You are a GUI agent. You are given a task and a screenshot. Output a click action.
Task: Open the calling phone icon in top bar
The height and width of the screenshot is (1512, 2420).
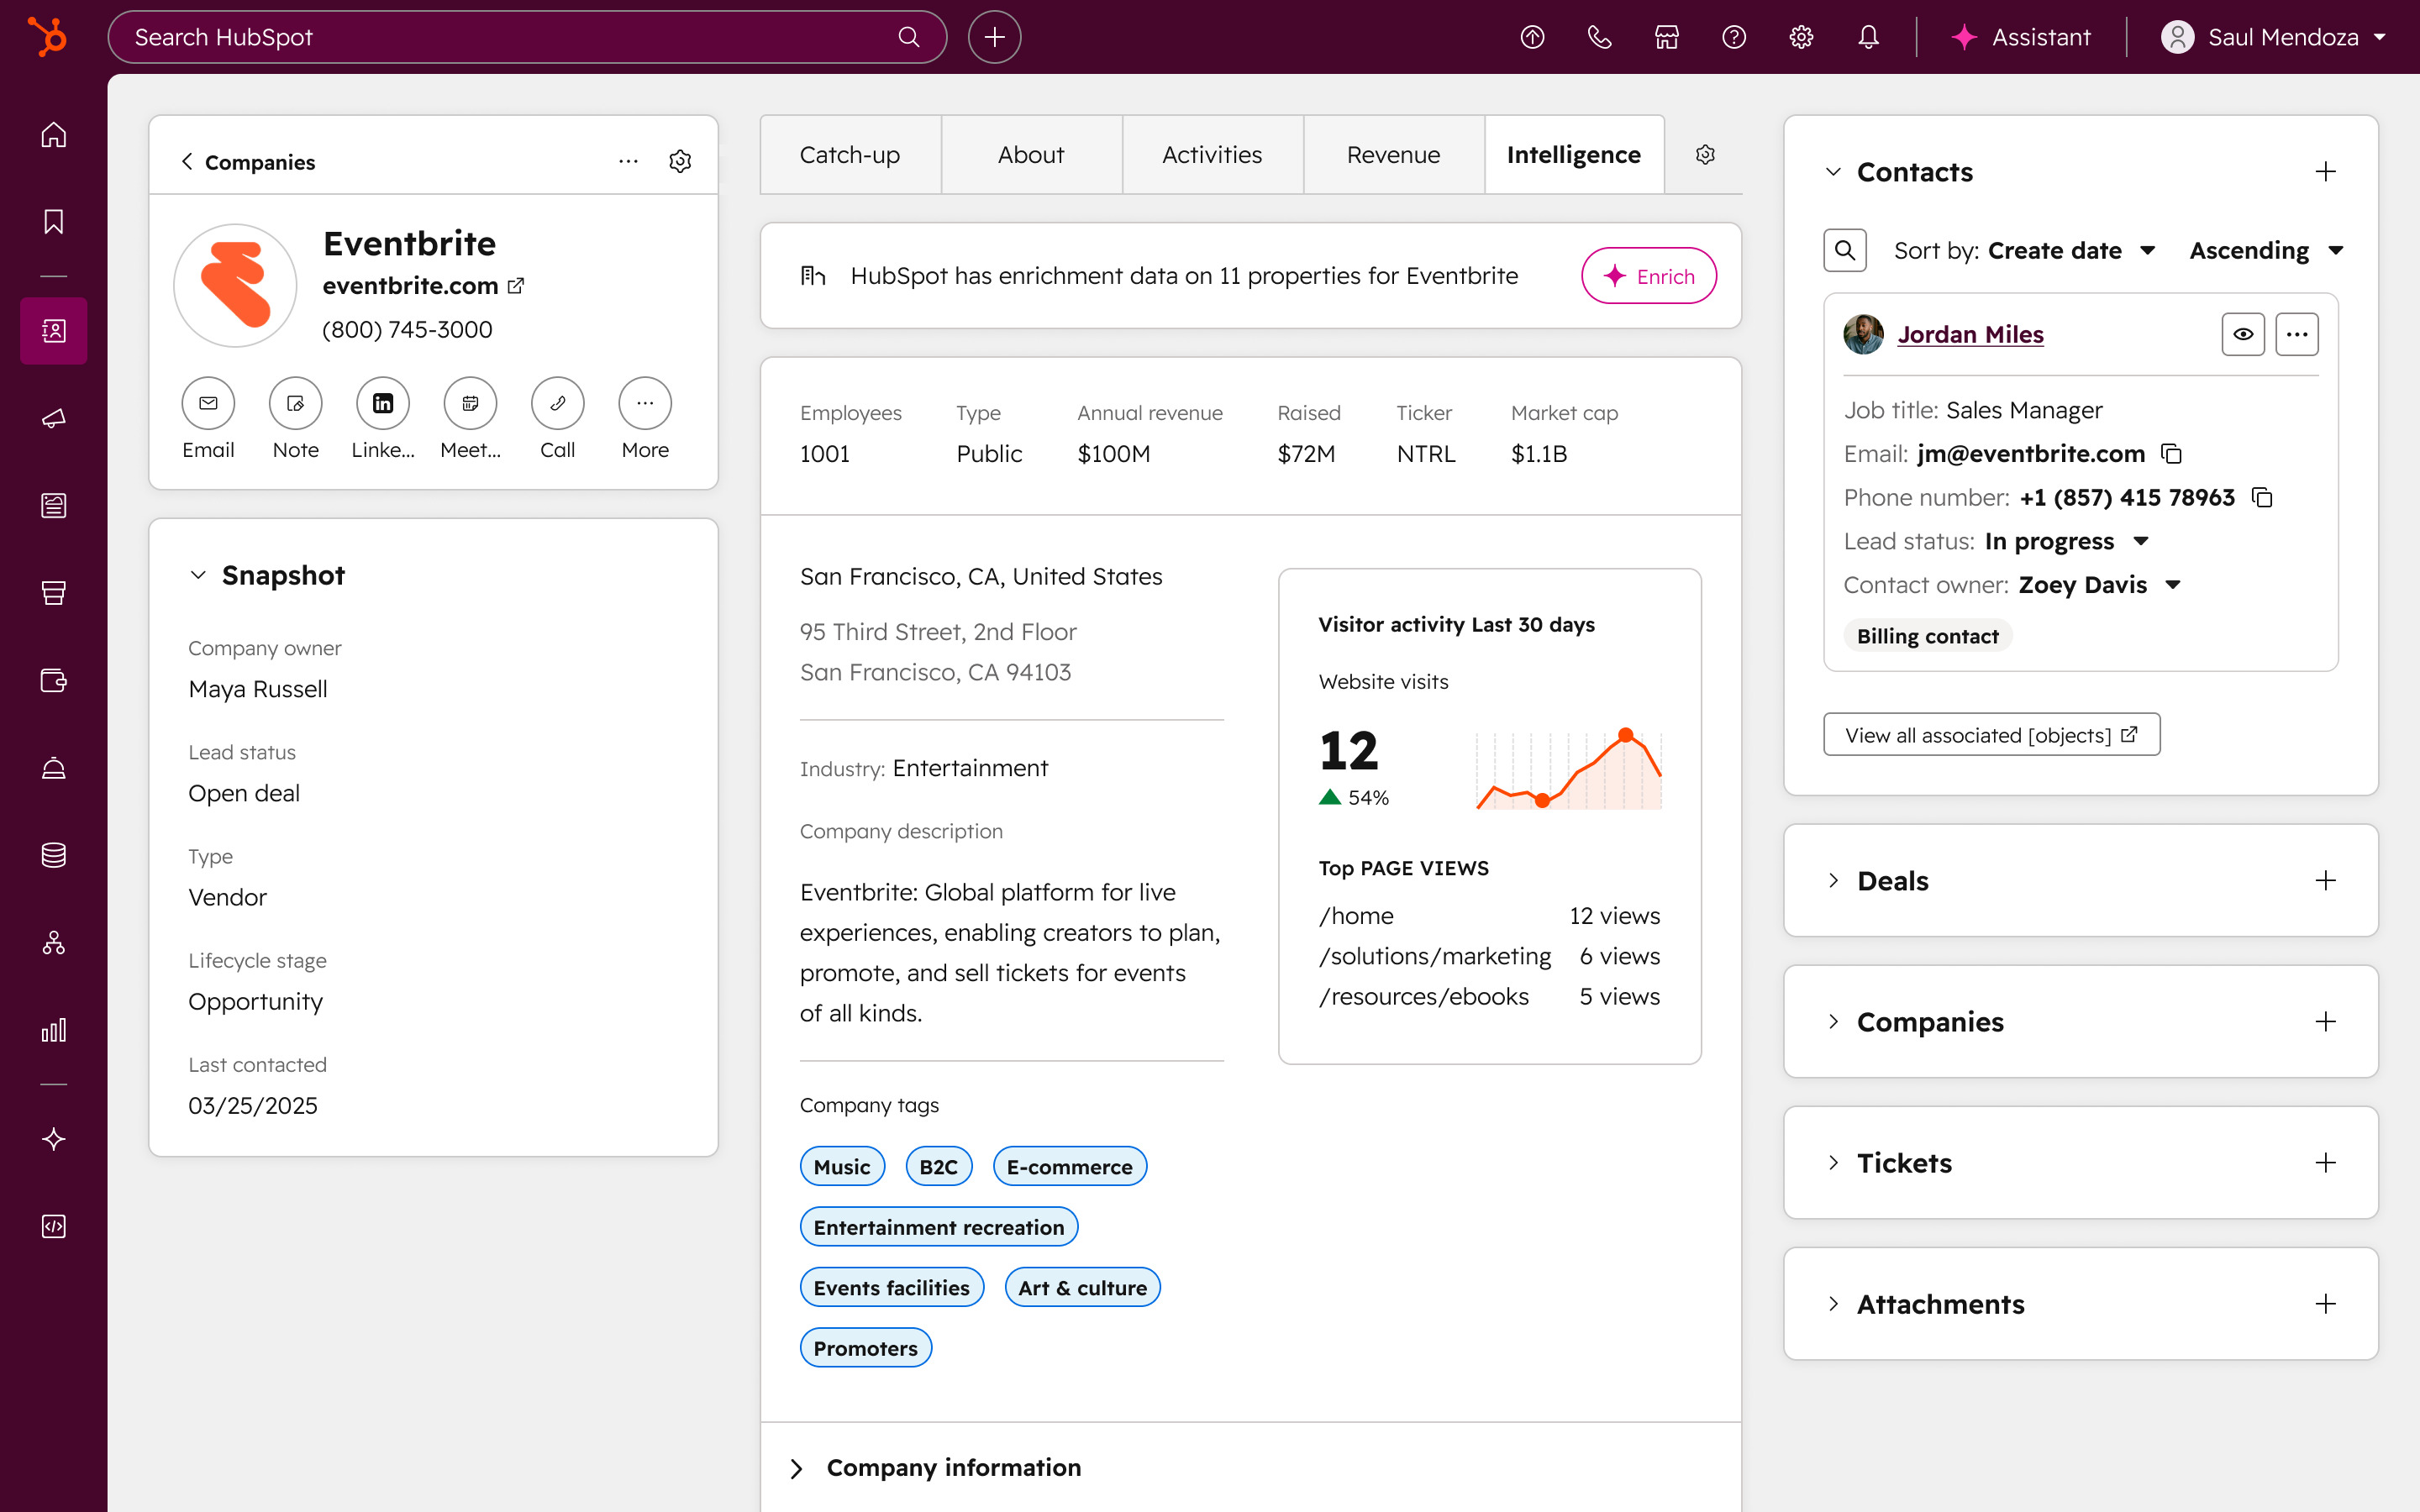[1599, 37]
